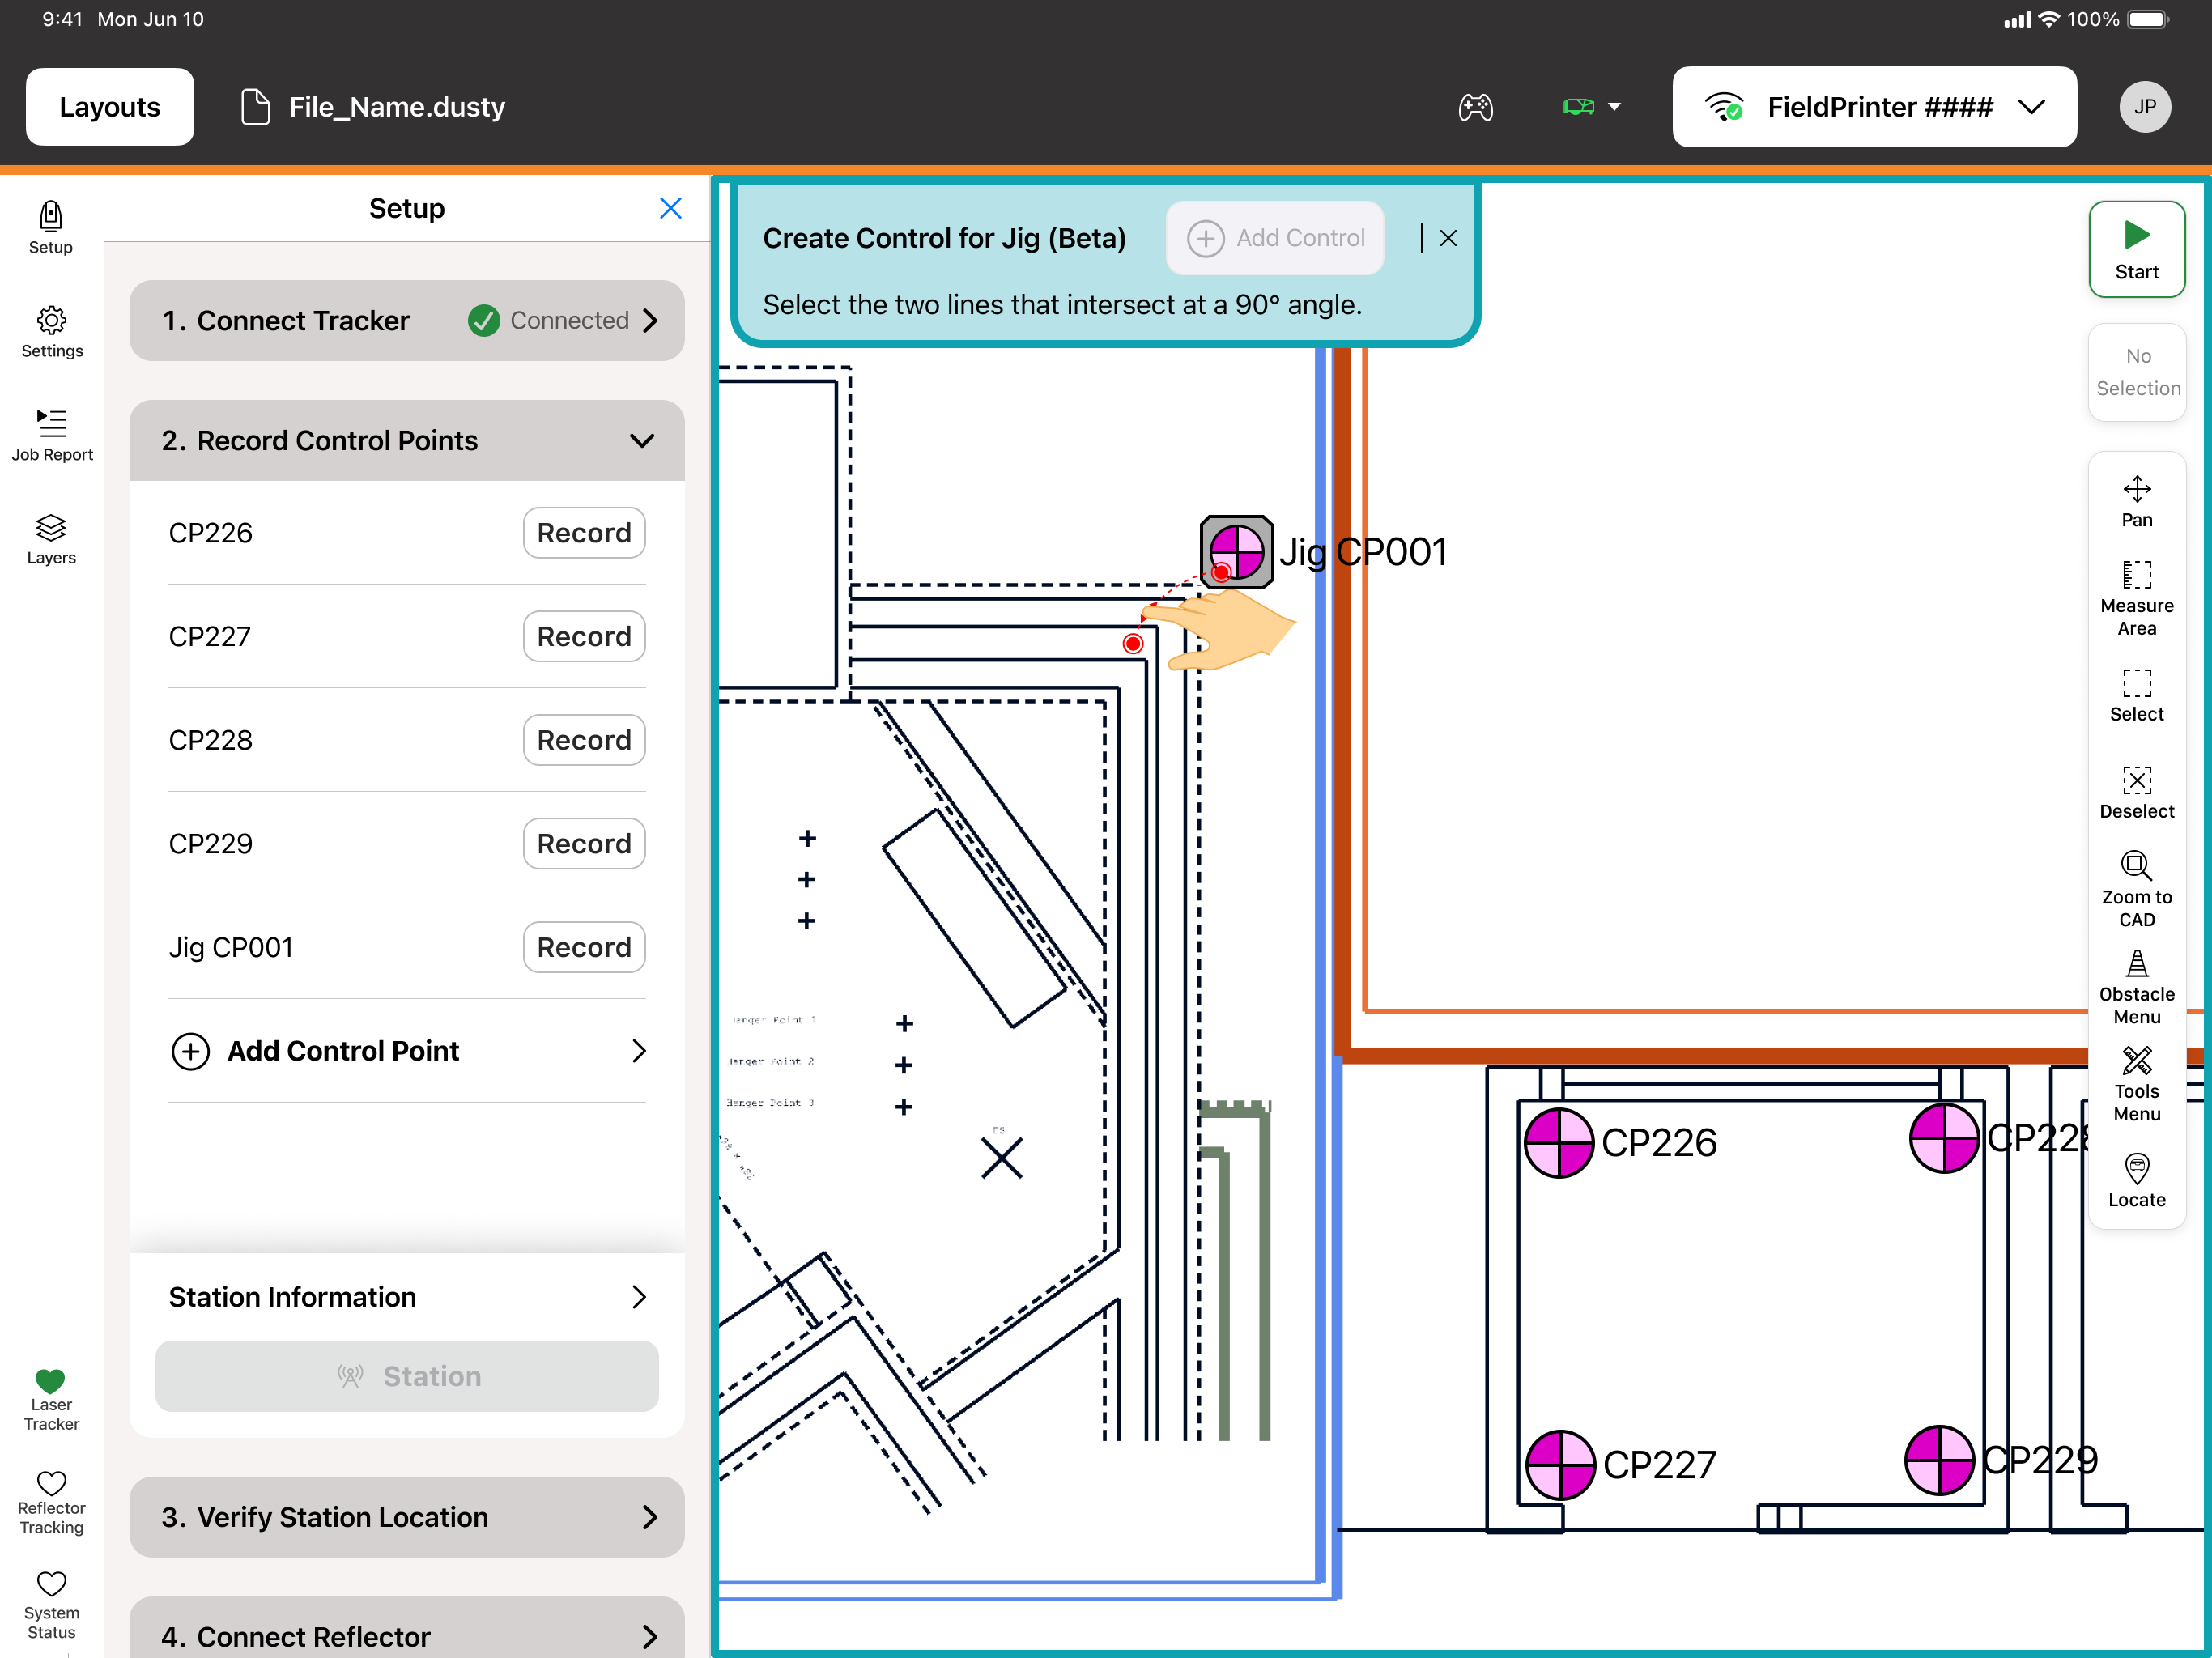Open the FieldPrinter #### selector

(1874, 107)
